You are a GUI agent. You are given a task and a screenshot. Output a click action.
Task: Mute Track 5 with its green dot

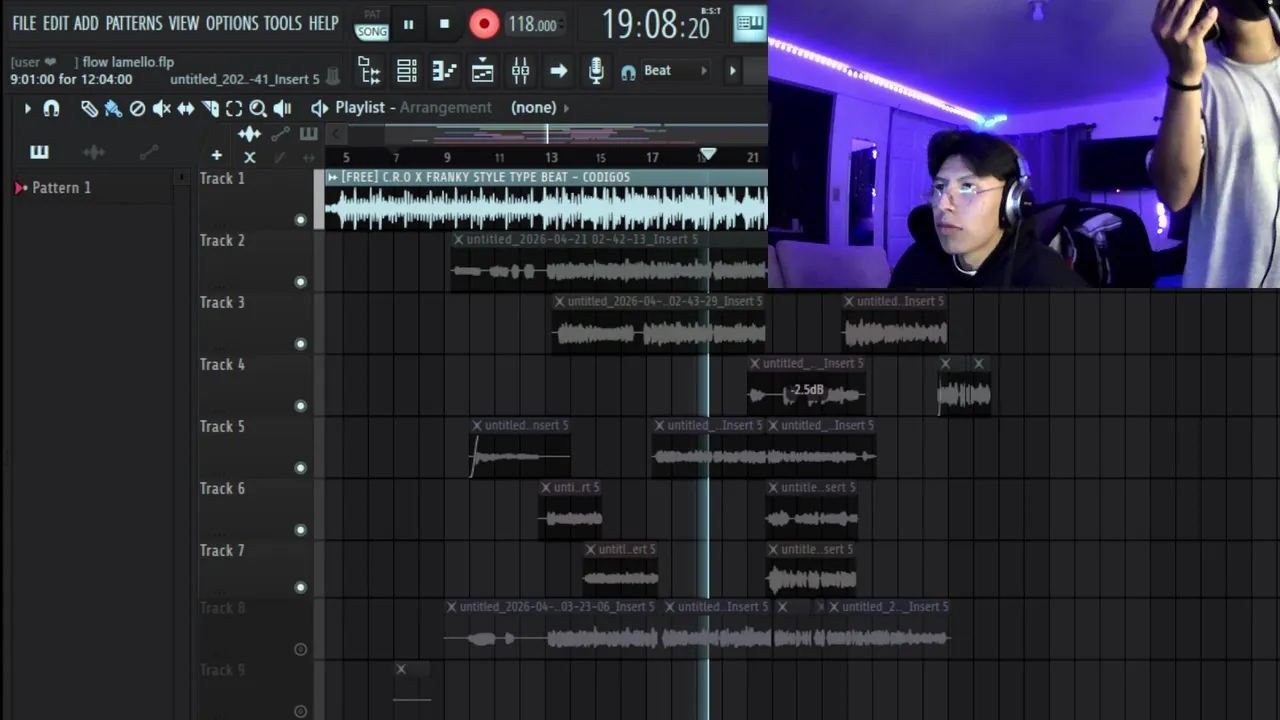coord(300,468)
